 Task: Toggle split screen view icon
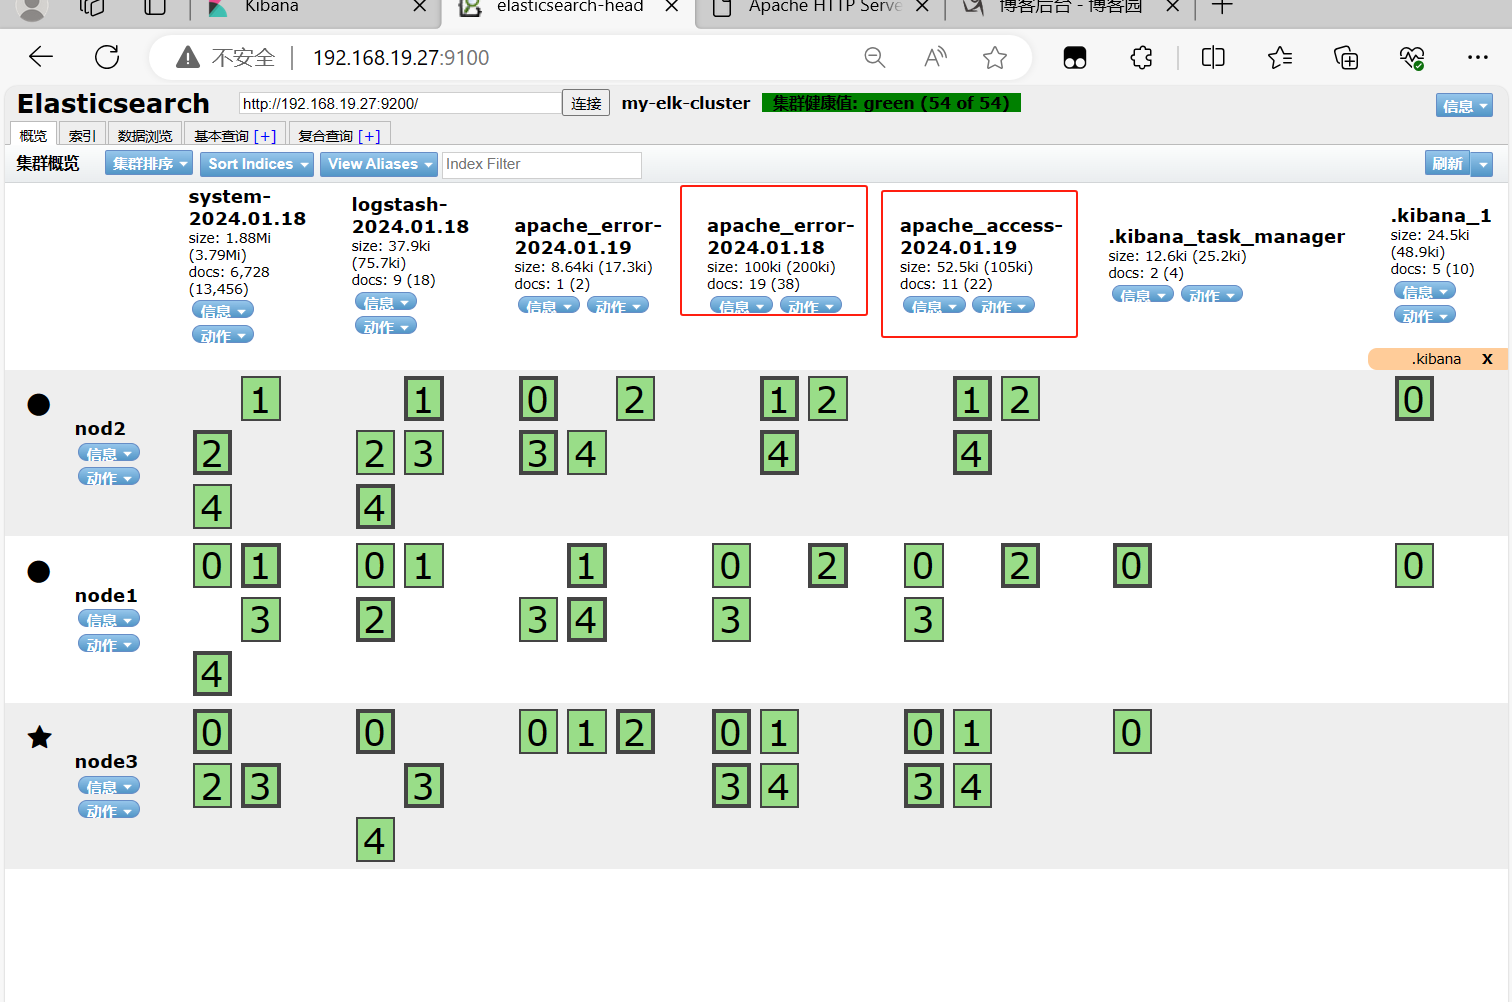(x=1213, y=58)
